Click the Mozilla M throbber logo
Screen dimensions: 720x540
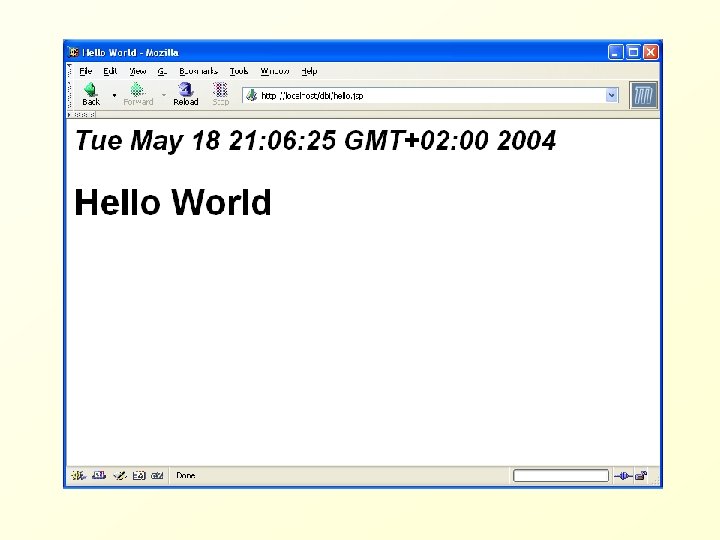pyautogui.click(x=643, y=95)
